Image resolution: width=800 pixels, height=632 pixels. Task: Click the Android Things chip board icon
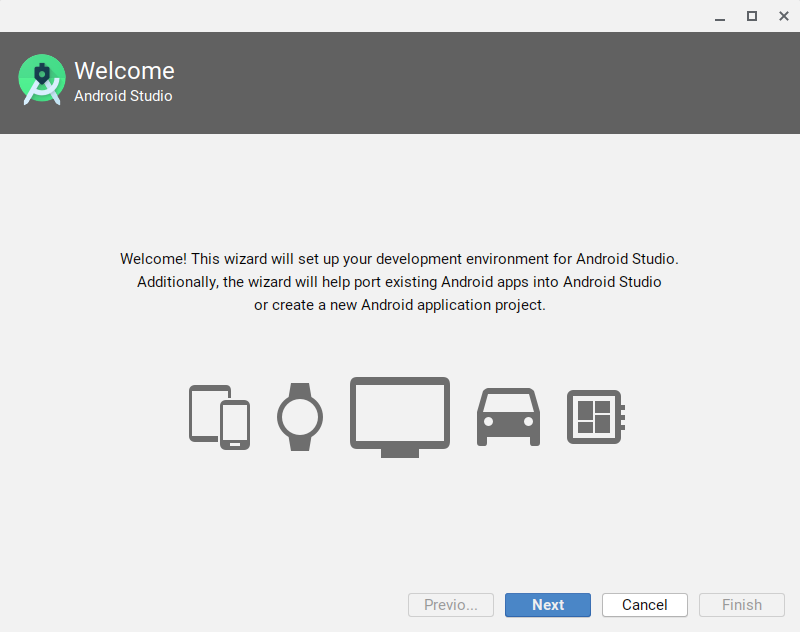click(x=596, y=417)
